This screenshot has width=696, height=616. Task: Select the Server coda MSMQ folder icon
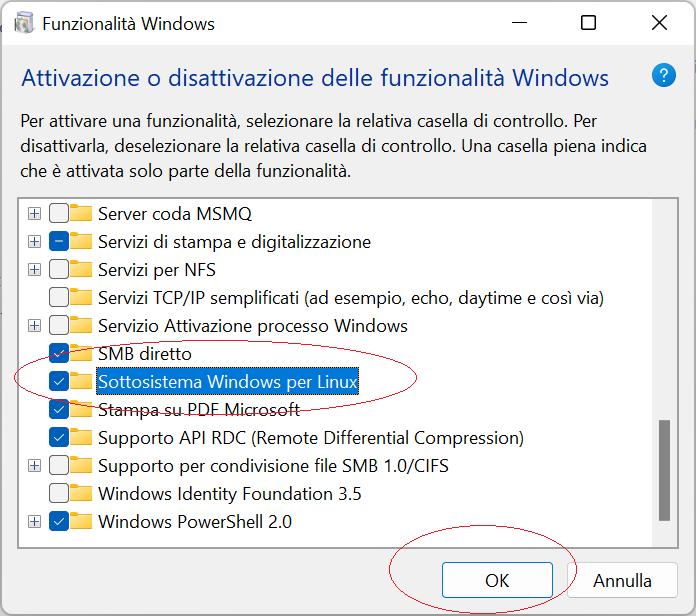point(81,213)
